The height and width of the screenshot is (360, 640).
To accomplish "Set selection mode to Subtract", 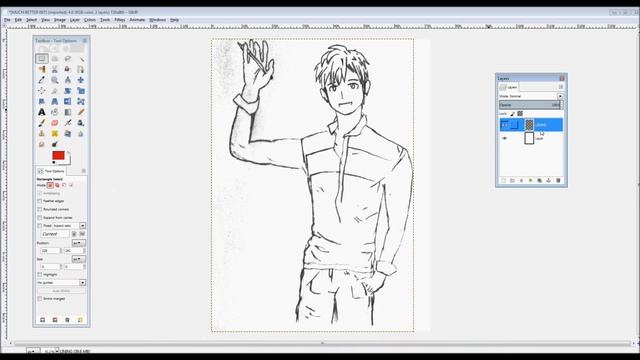I will [x=64, y=185].
